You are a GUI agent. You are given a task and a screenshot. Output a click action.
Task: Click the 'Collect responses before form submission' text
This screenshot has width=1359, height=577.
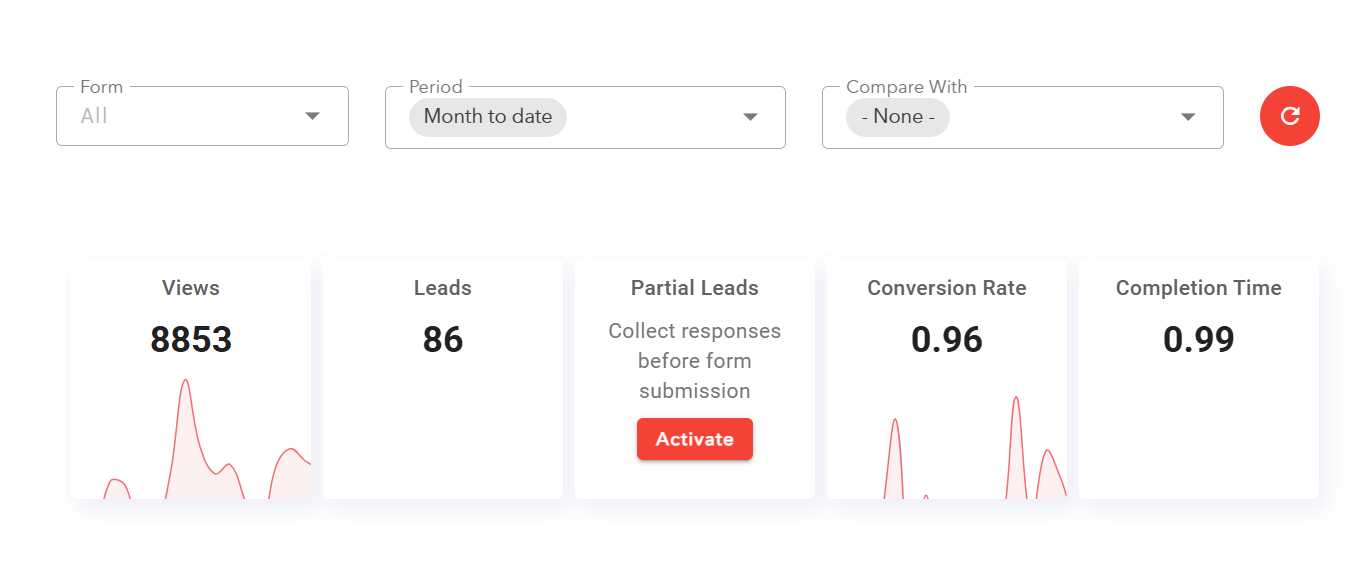click(695, 361)
